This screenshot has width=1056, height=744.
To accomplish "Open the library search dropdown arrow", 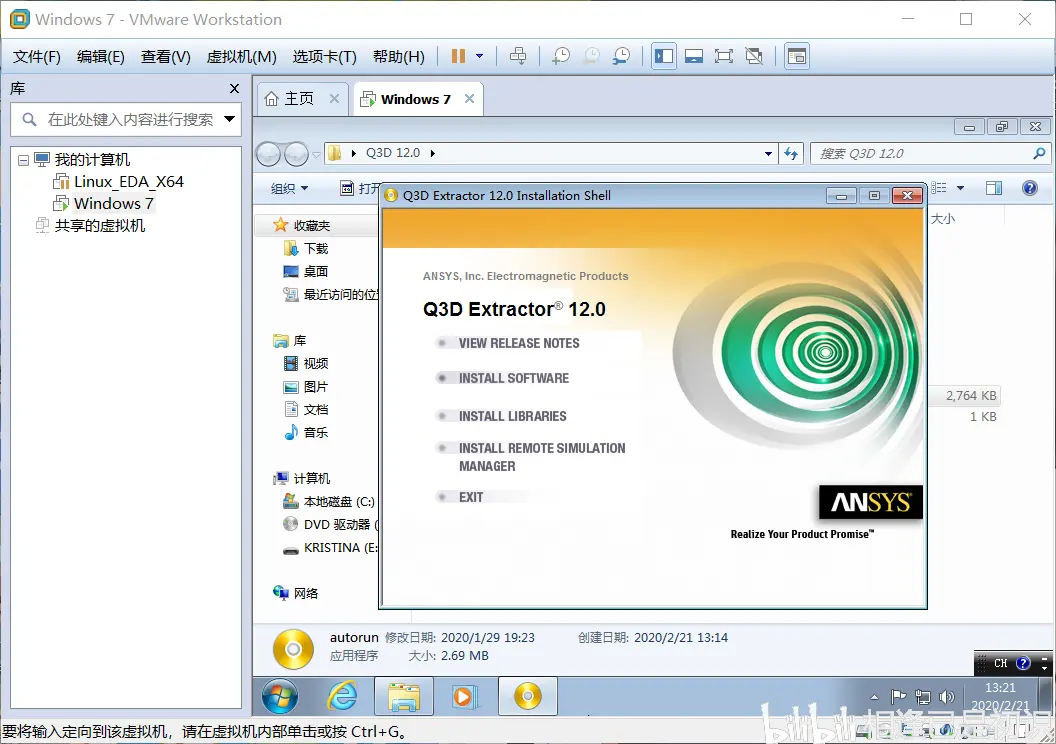I will point(230,119).
